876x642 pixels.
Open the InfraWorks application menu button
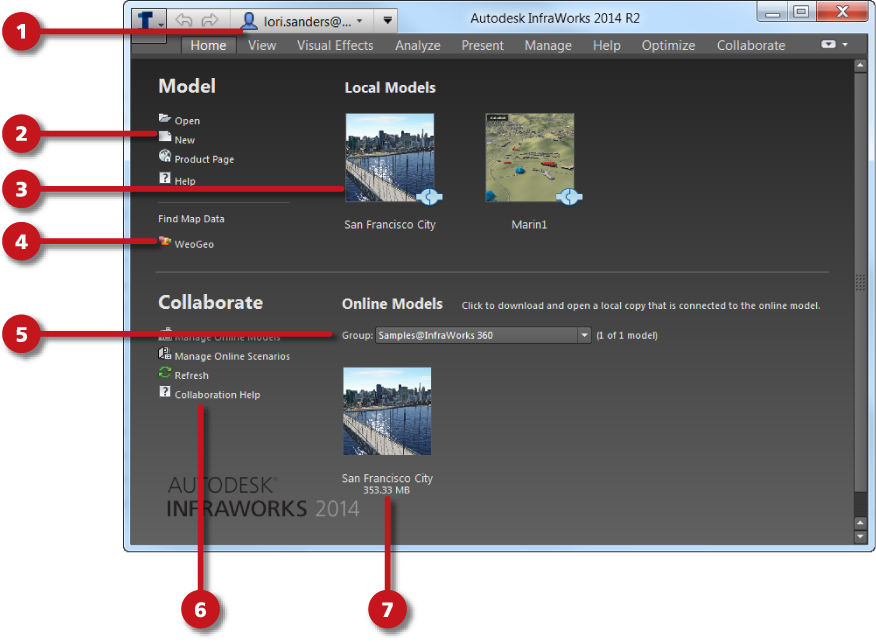pos(149,21)
